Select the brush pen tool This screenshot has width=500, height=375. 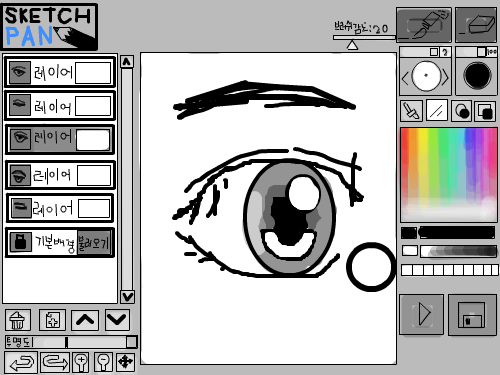[424, 25]
